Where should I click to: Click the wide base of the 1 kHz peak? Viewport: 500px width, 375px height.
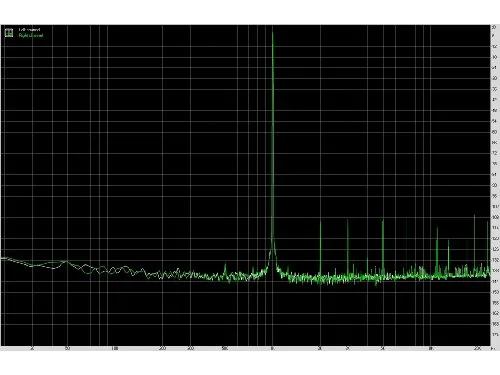coord(273,260)
